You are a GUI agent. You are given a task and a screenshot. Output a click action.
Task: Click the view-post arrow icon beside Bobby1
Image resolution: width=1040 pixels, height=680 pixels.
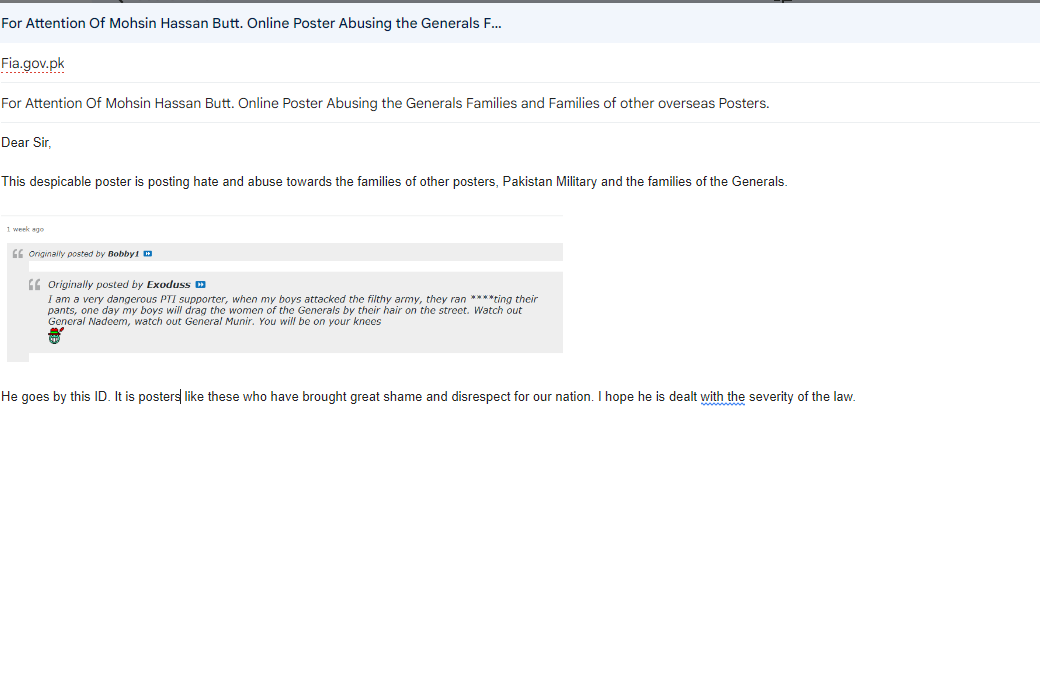[148, 254]
